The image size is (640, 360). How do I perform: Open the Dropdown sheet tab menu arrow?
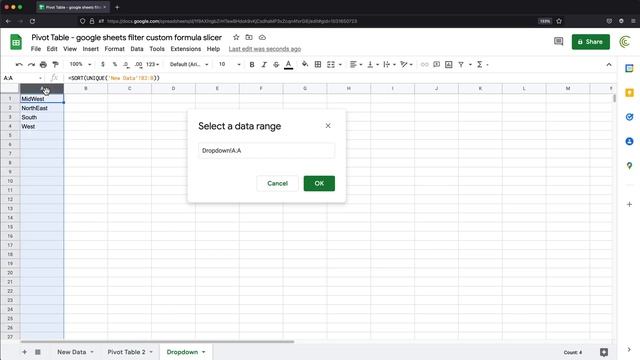pyautogui.click(x=204, y=352)
